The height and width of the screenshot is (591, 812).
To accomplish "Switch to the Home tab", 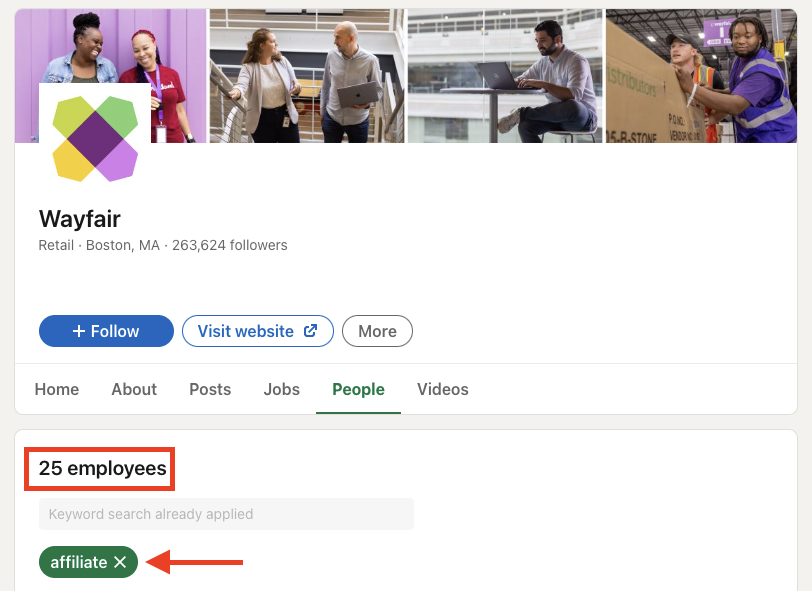I will (57, 389).
